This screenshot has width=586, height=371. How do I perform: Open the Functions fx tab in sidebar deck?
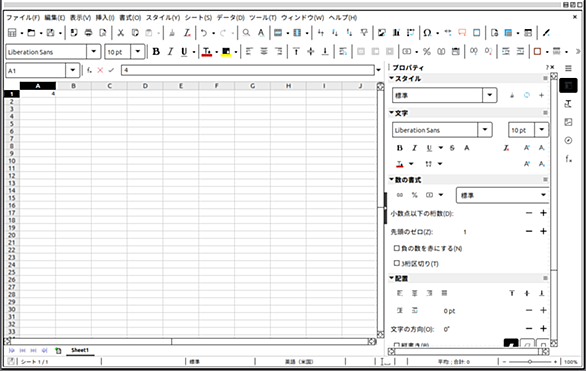(568, 159)
